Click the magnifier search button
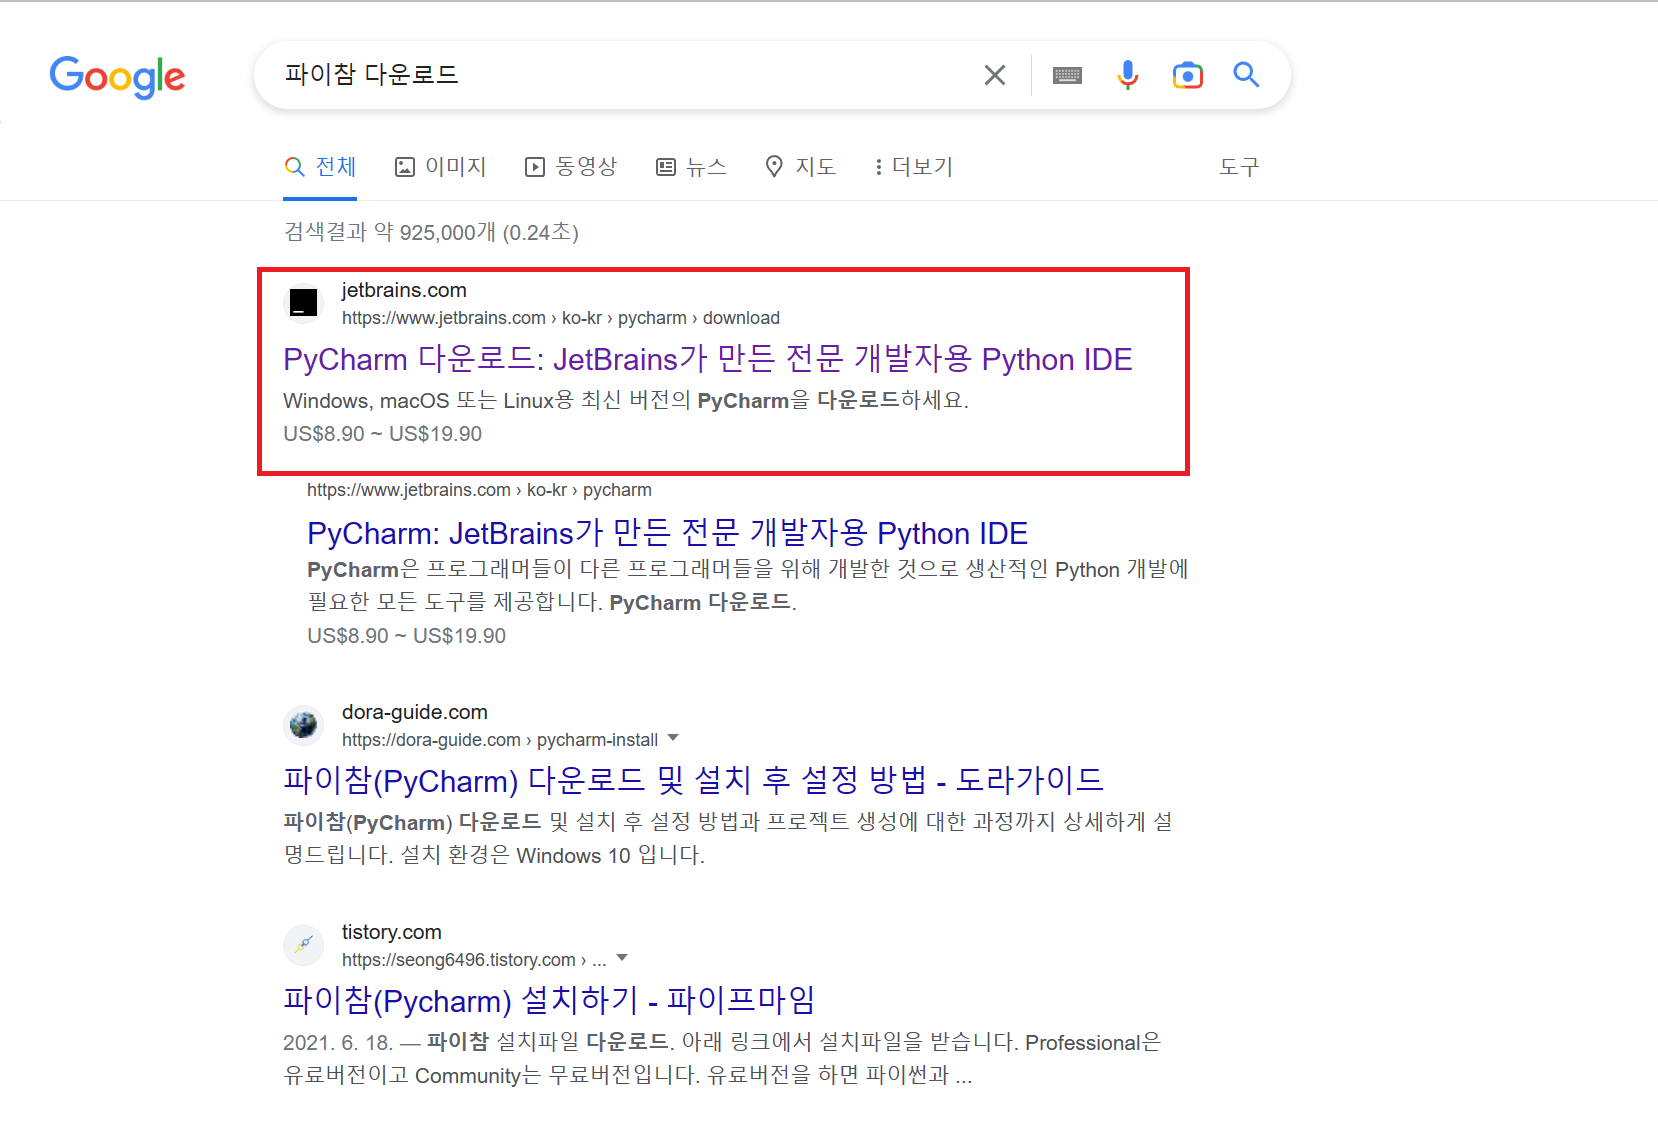The image size is (1658, 1136). point(1246,74)
